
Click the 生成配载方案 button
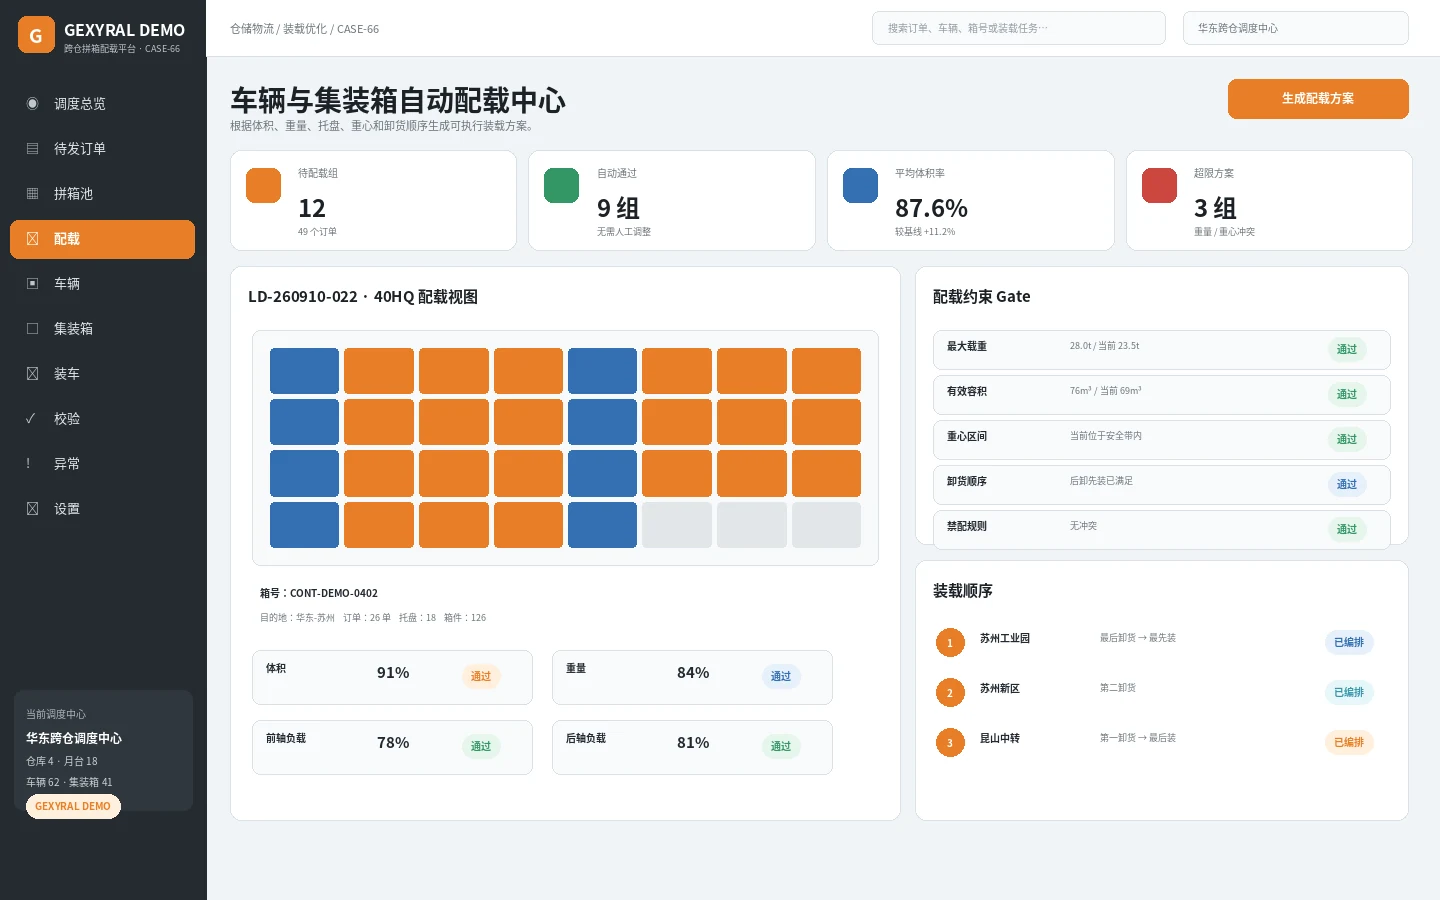pyautogui.click(x=1318, y=99)
